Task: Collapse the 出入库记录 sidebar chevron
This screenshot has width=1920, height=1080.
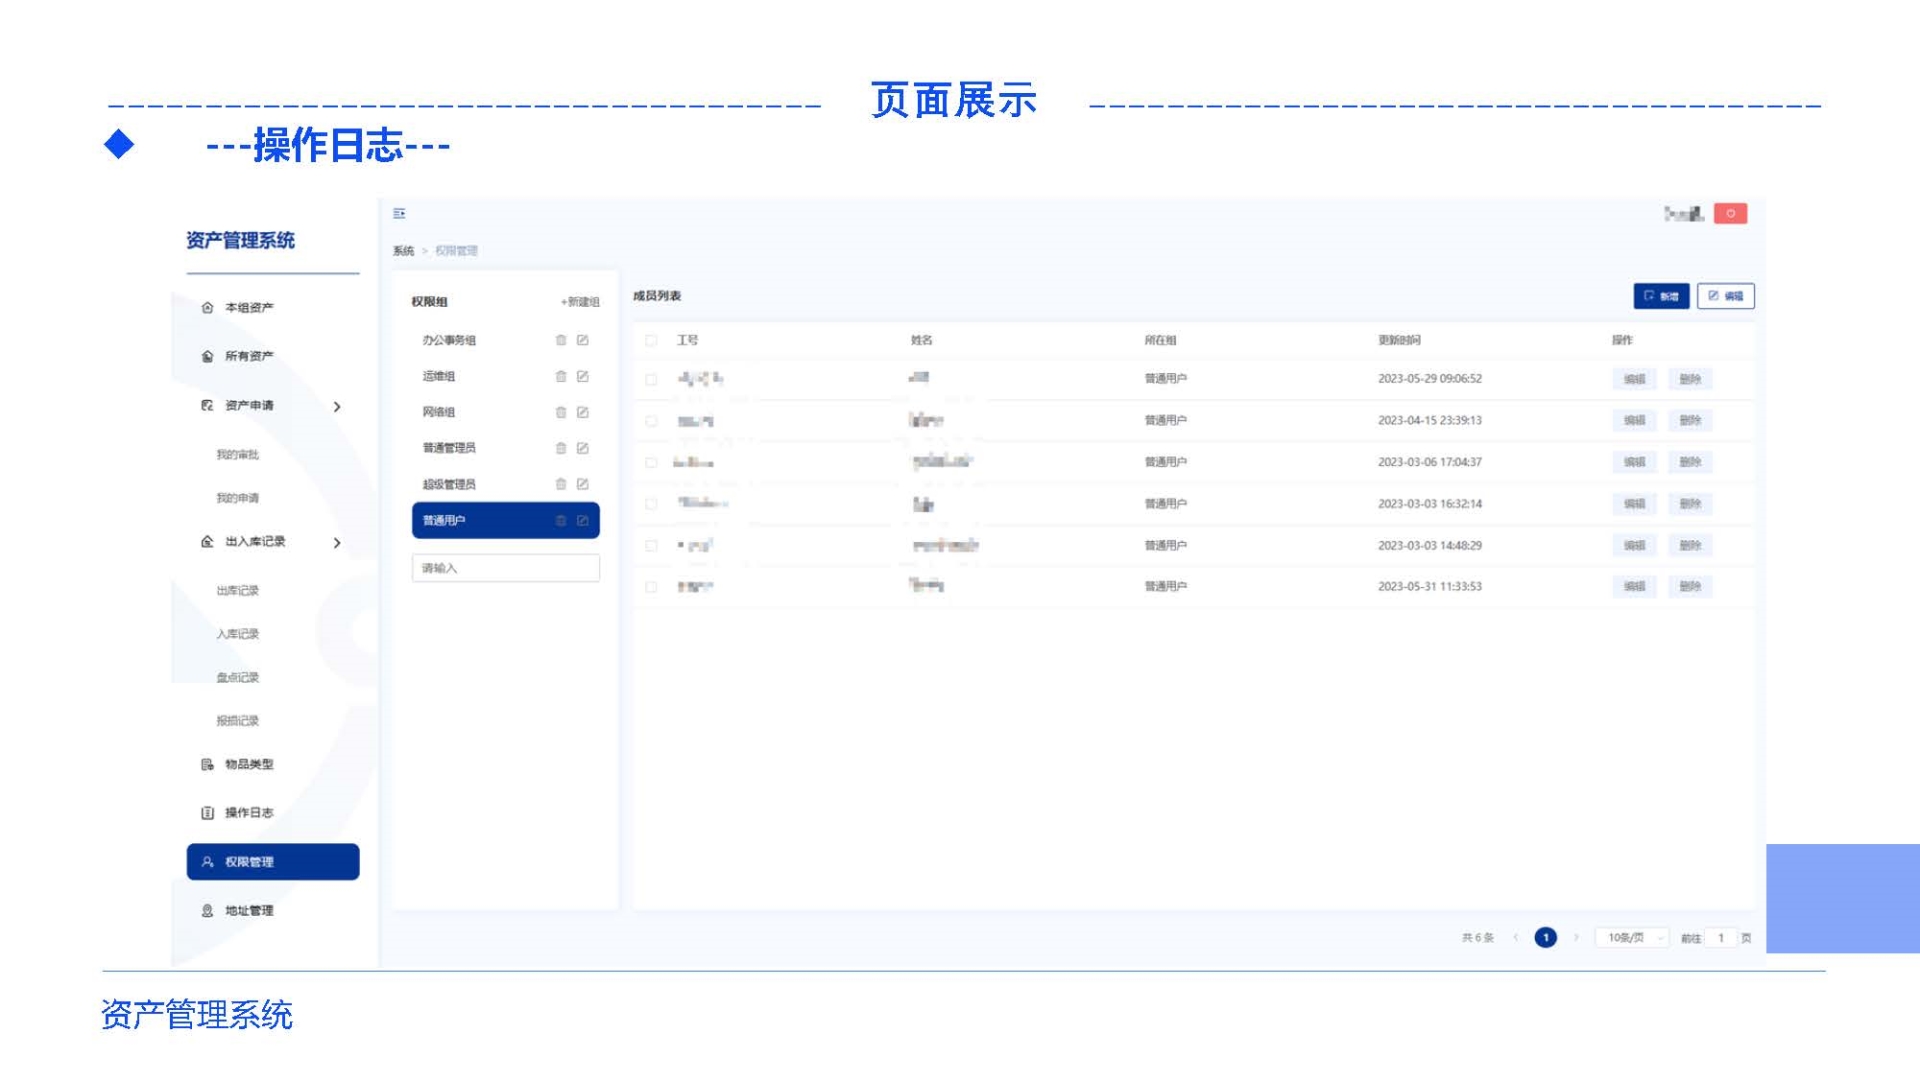Action: point(337,542)
